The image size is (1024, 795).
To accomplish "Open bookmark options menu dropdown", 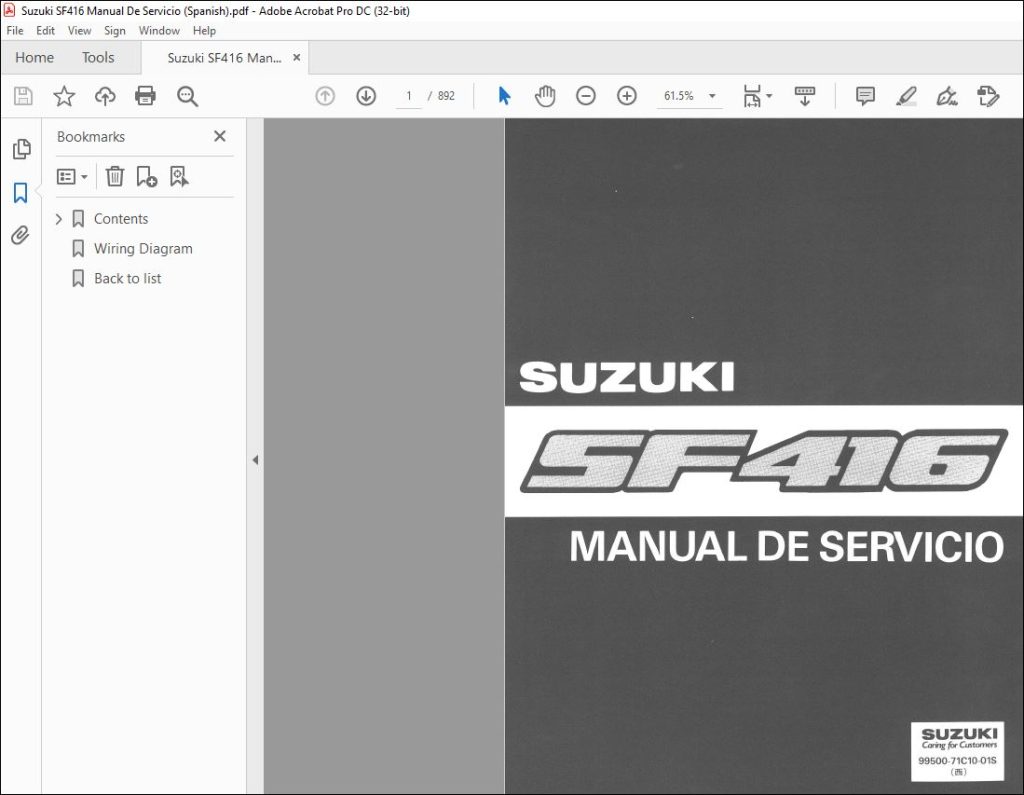I will pos(72,176).
